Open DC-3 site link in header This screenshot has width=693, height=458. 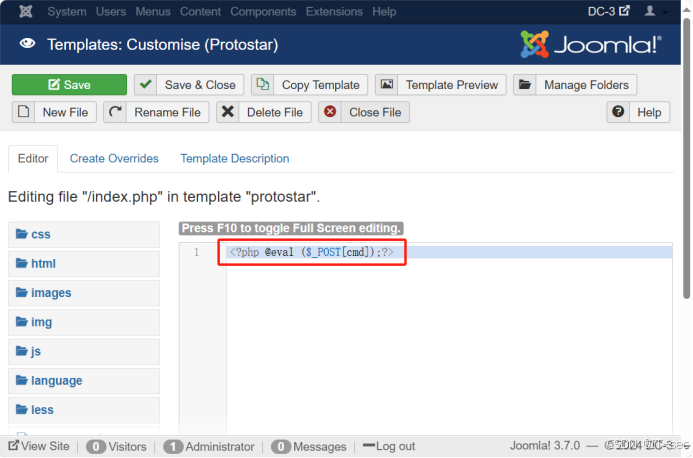609,11
